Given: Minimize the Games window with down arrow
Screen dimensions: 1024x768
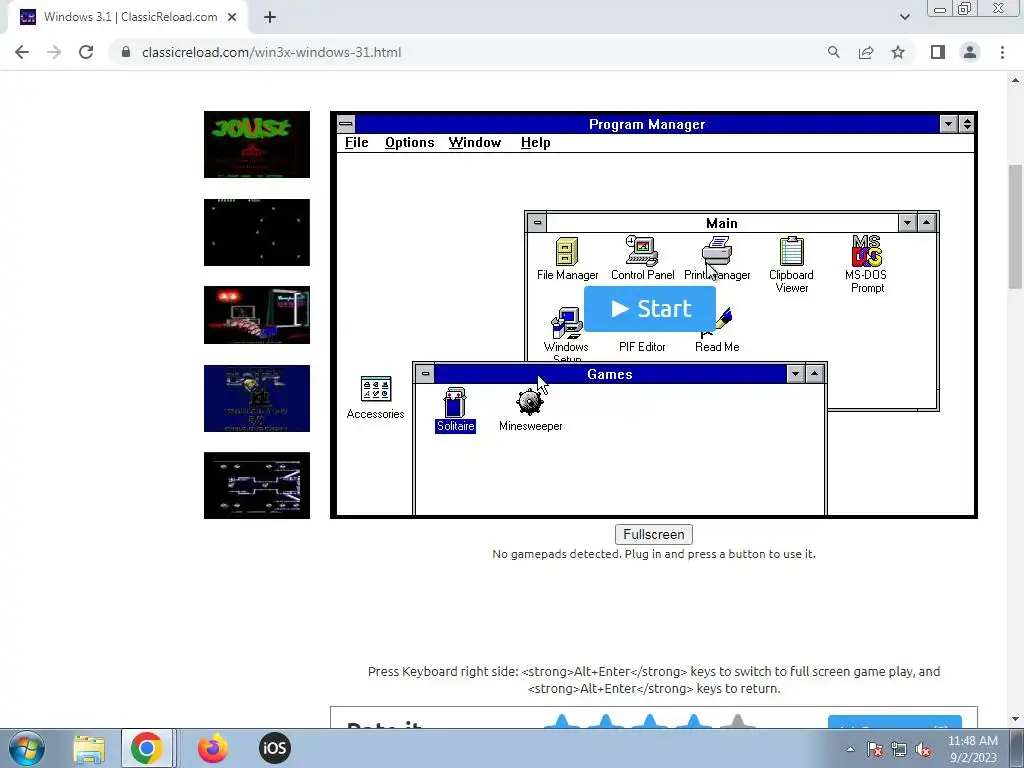Looking at the screenshot, I should pos(795,374).
